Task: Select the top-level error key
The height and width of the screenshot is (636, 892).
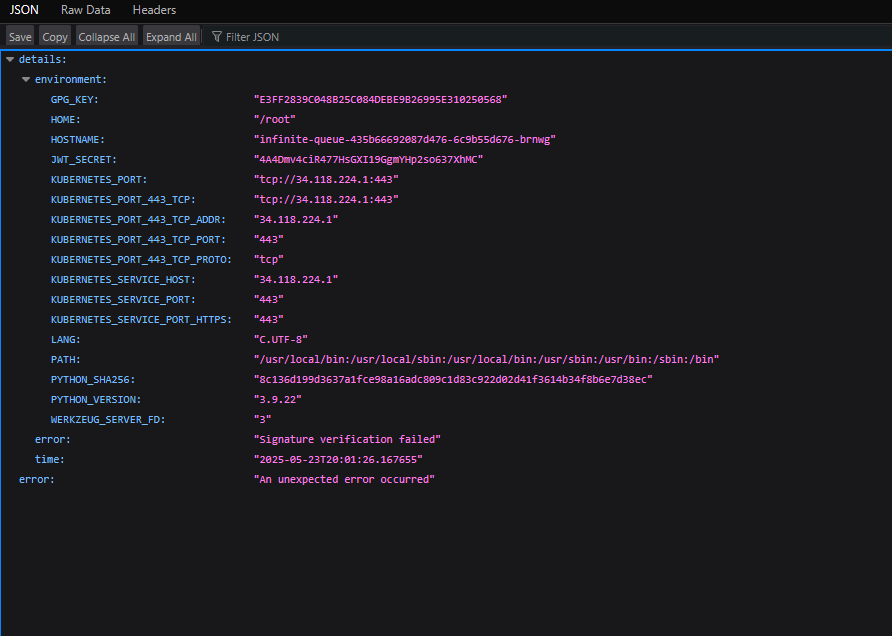Action: (x=37, y=480)
